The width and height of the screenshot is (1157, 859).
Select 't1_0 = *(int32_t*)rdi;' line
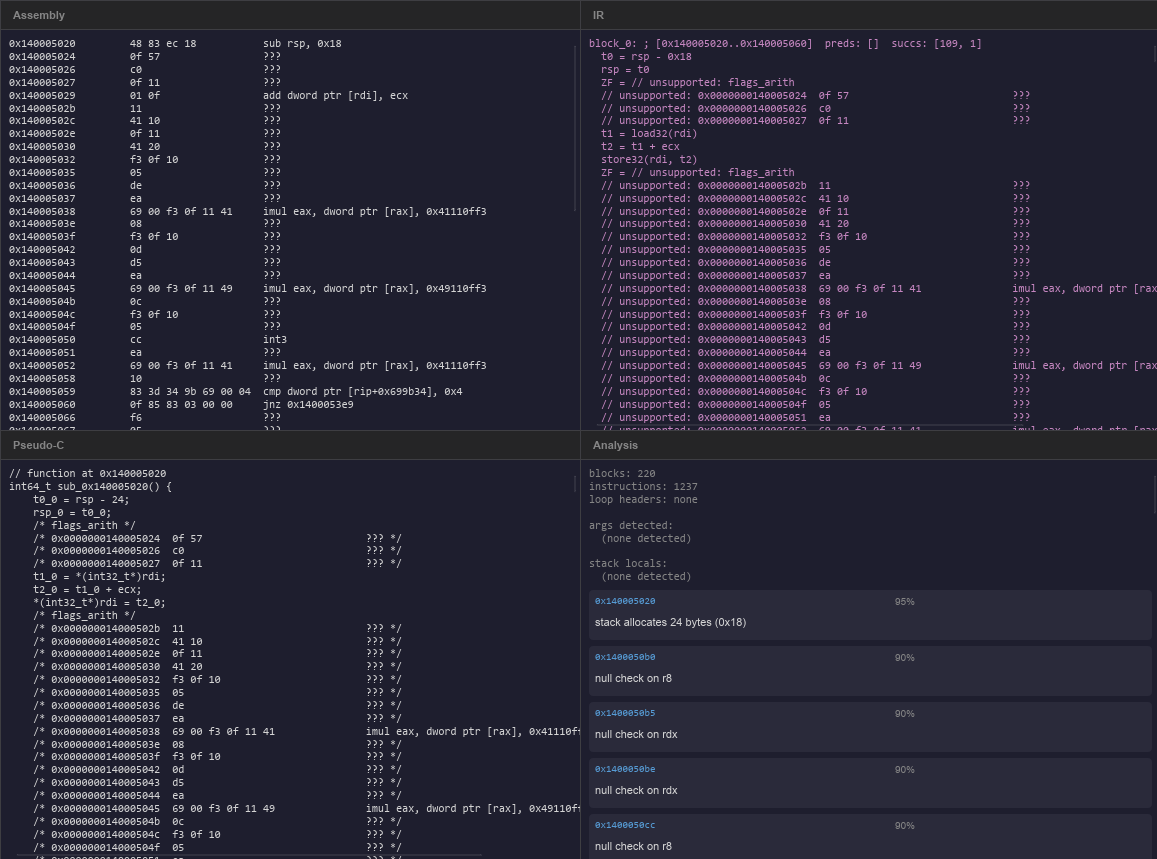(x=100, y=576)
